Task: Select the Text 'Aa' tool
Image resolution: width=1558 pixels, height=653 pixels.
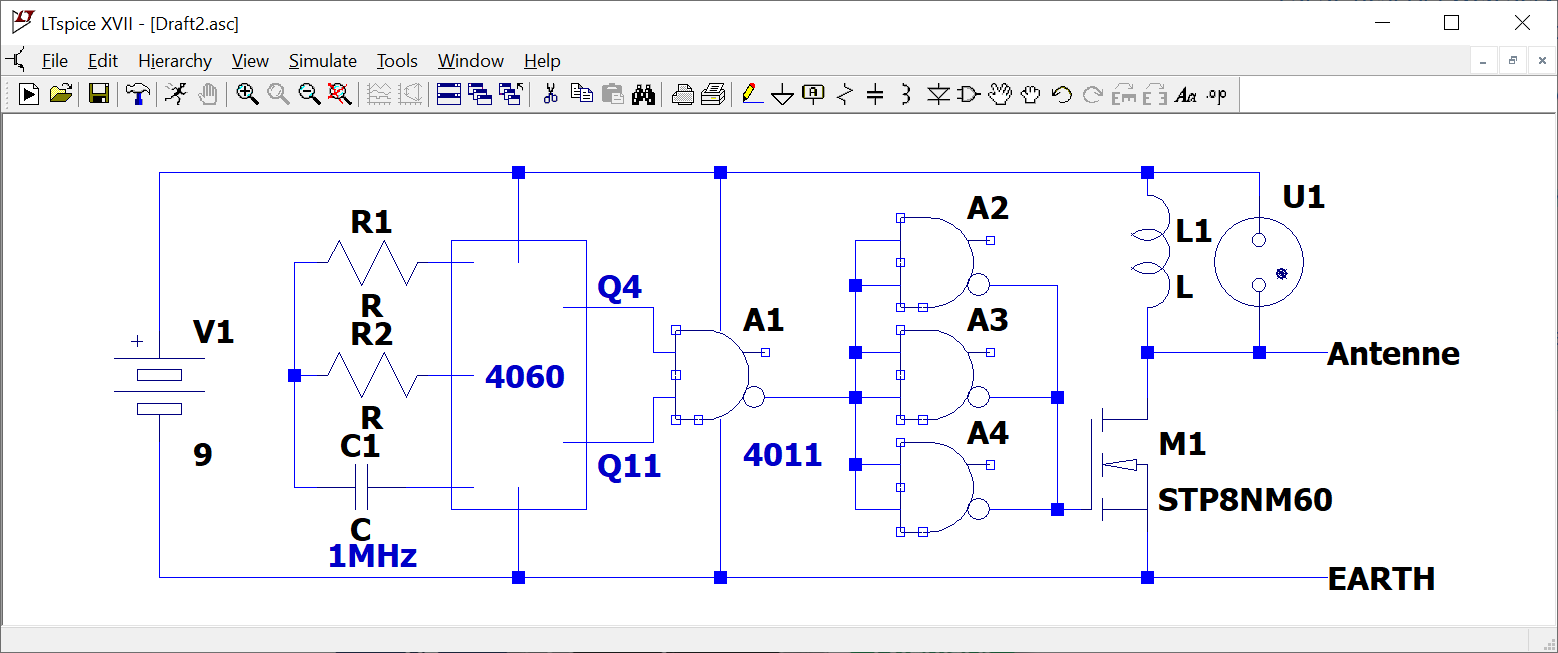Action: point(1186,94)
